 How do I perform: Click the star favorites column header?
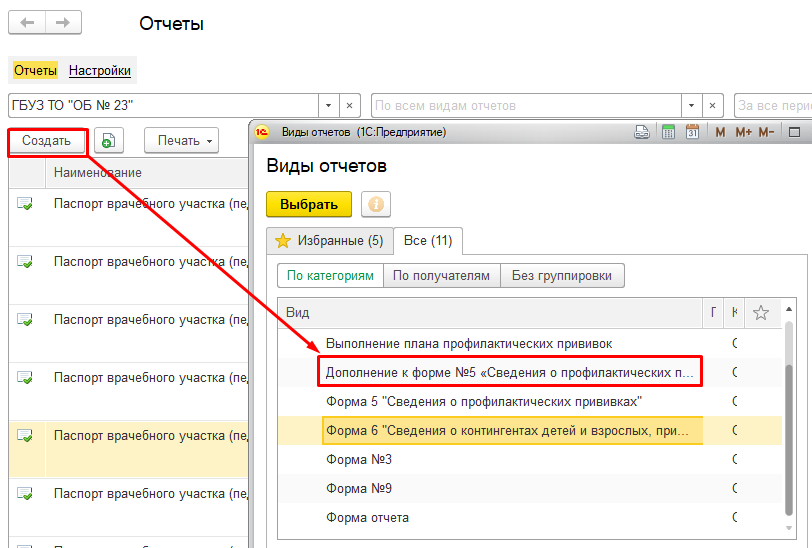tap(761, 313)
